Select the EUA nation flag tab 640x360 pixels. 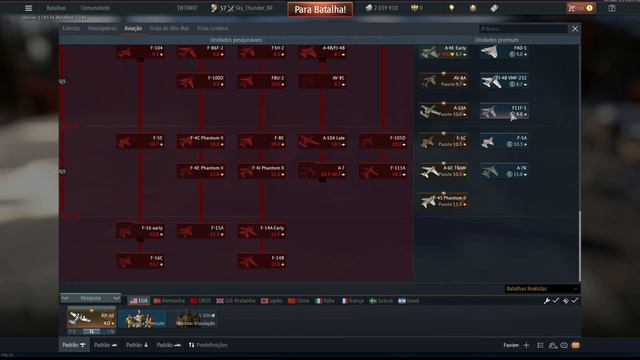(x=139, y=301)
